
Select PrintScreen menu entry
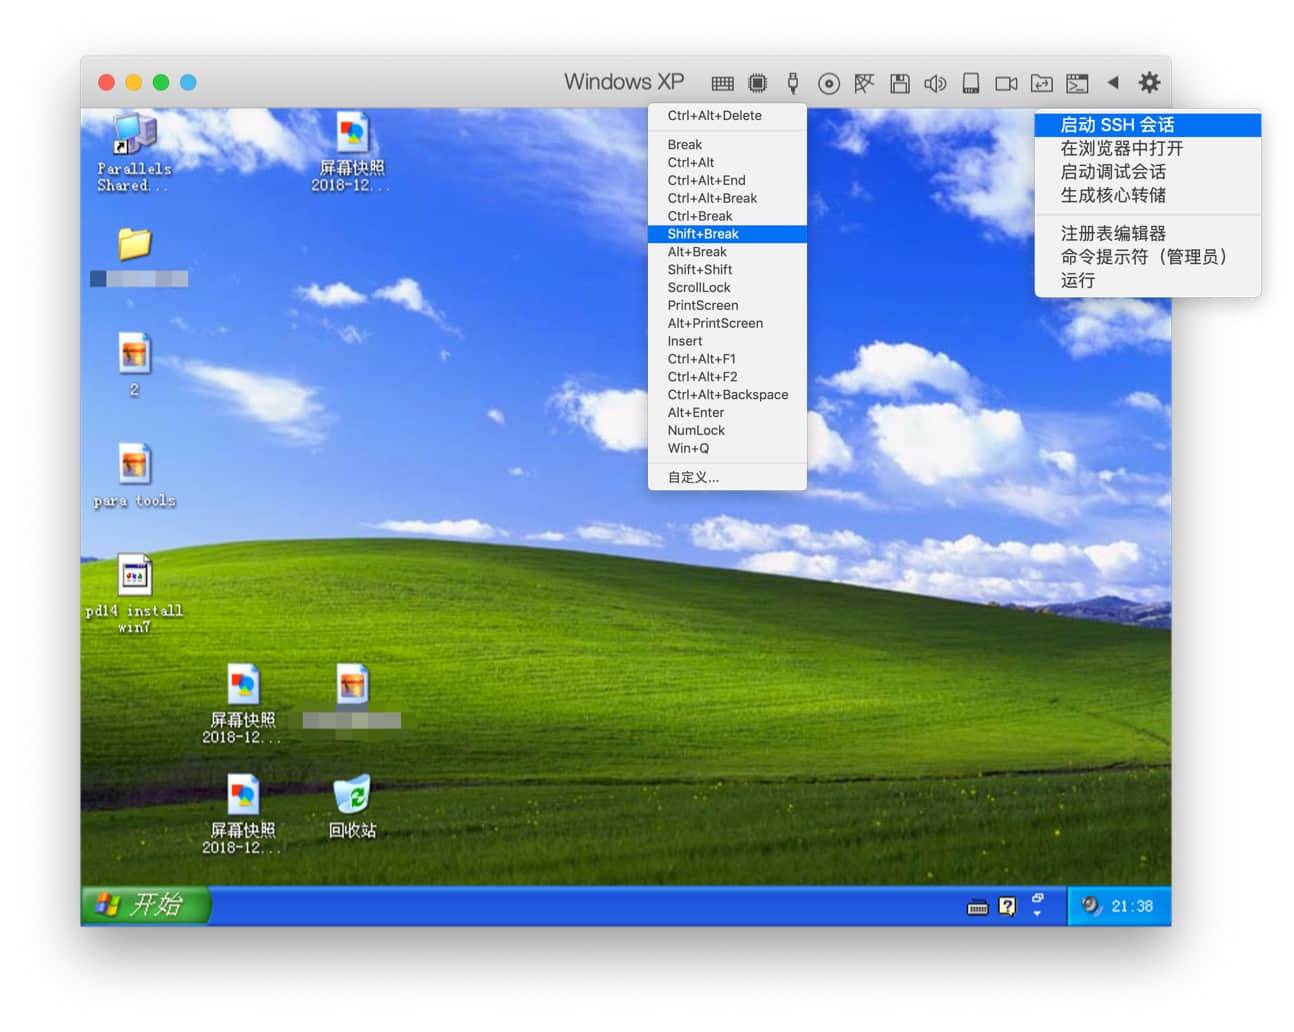pyautogui.click(x=727, y=306)
